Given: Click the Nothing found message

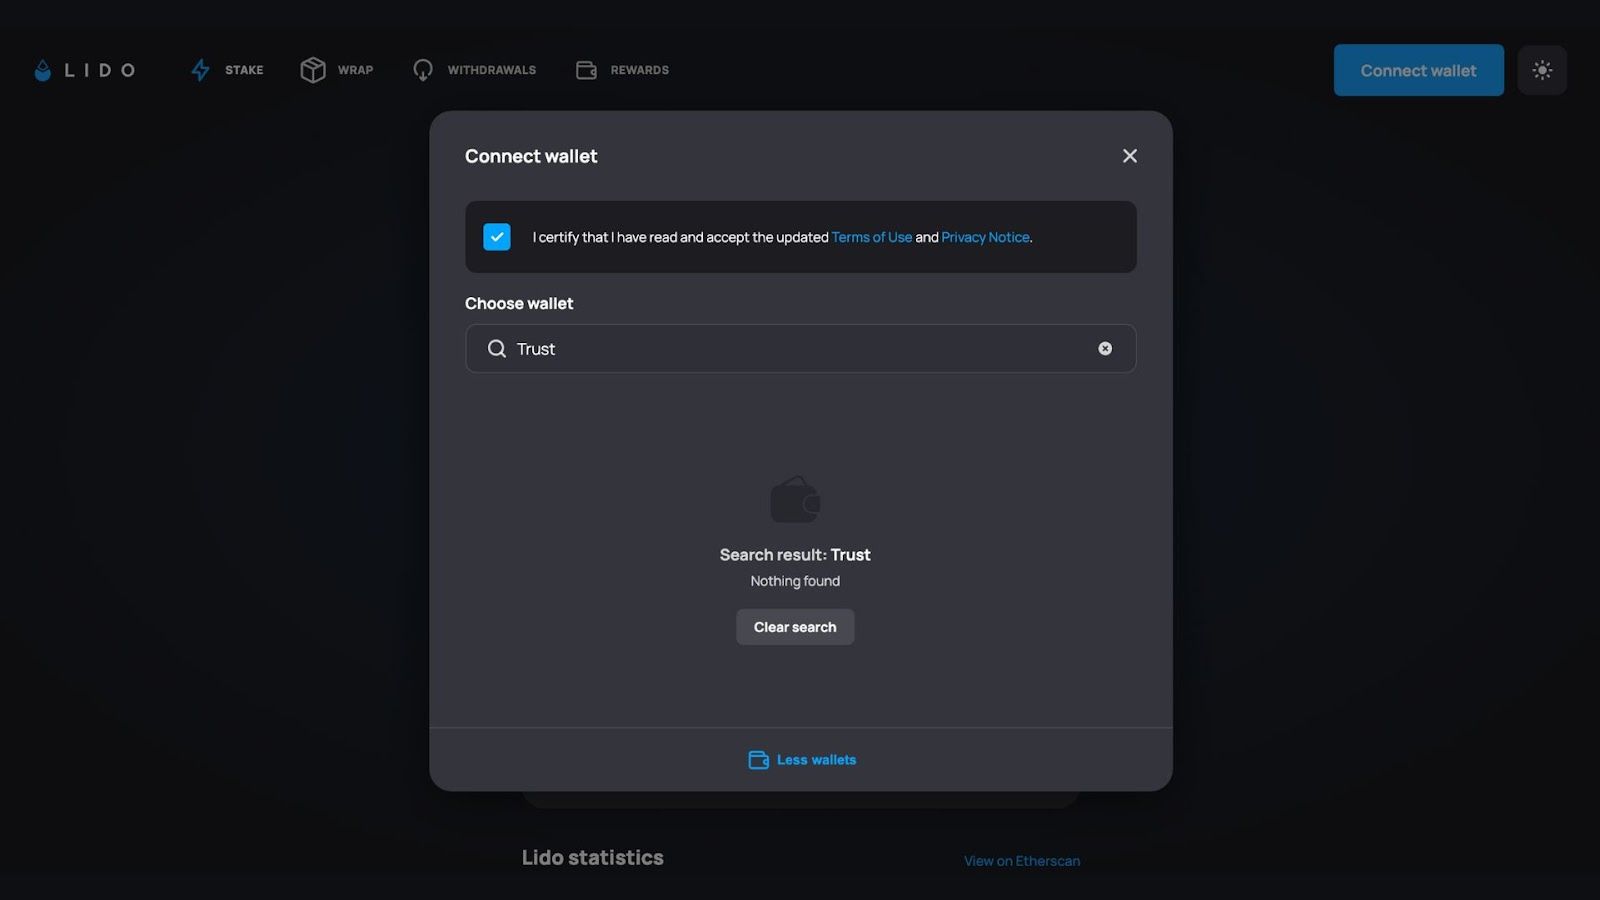Looking at the screenshot, I should click(x=795, y=581).
